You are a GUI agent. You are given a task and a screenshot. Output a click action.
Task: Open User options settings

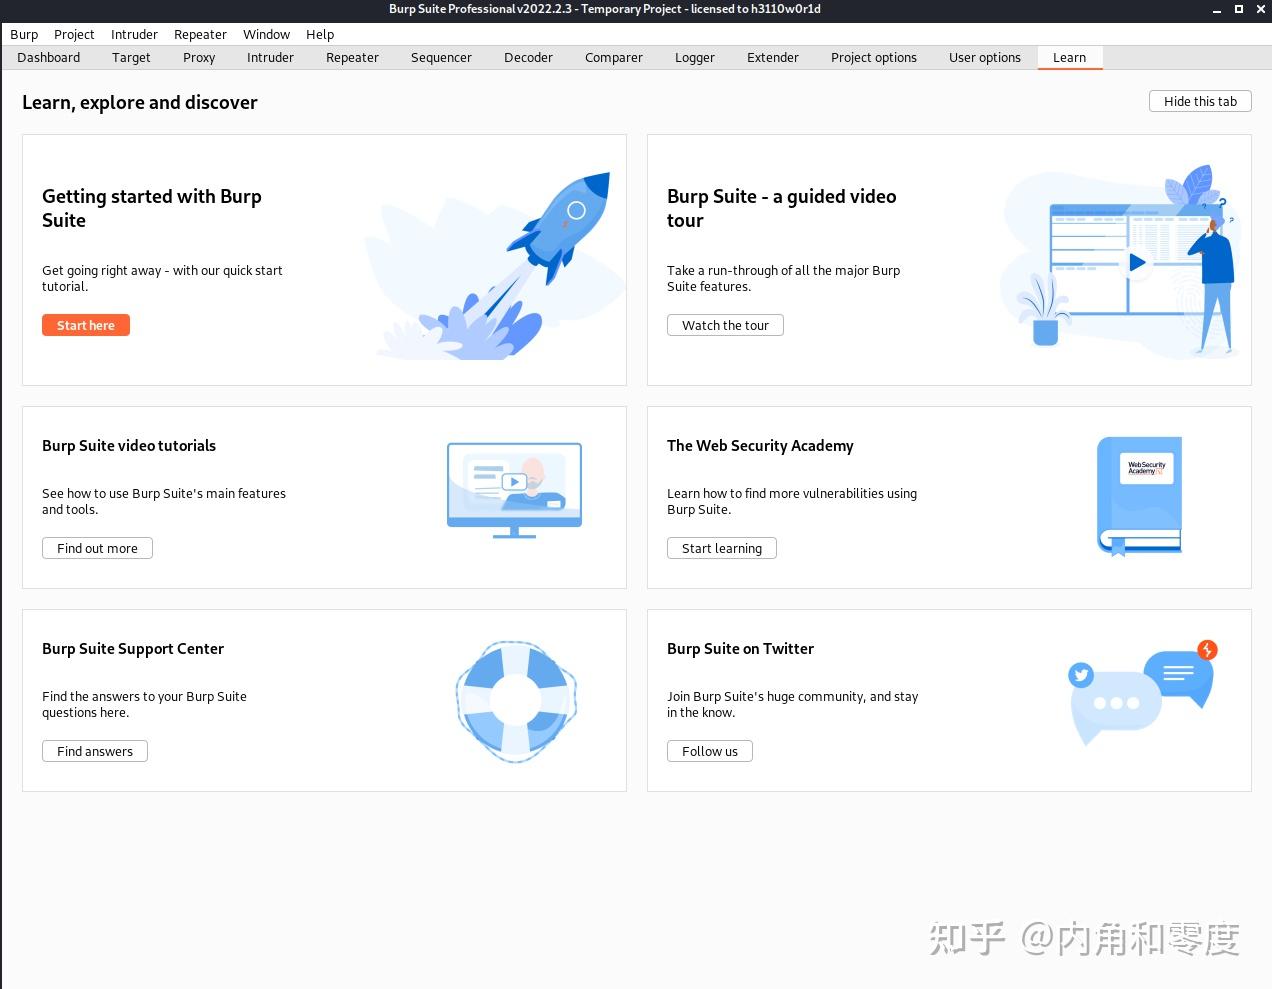point(985,57)
